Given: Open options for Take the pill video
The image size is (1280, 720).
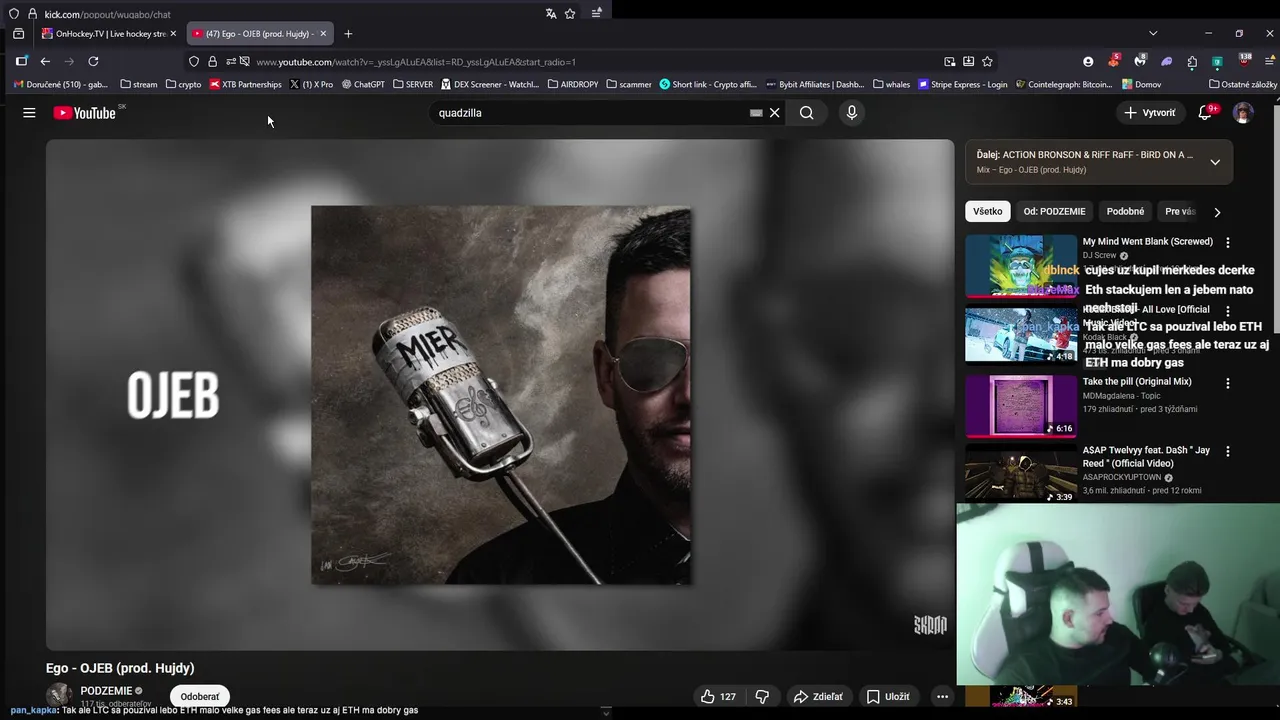Looking at the screenshot, I should (1228, 383).
